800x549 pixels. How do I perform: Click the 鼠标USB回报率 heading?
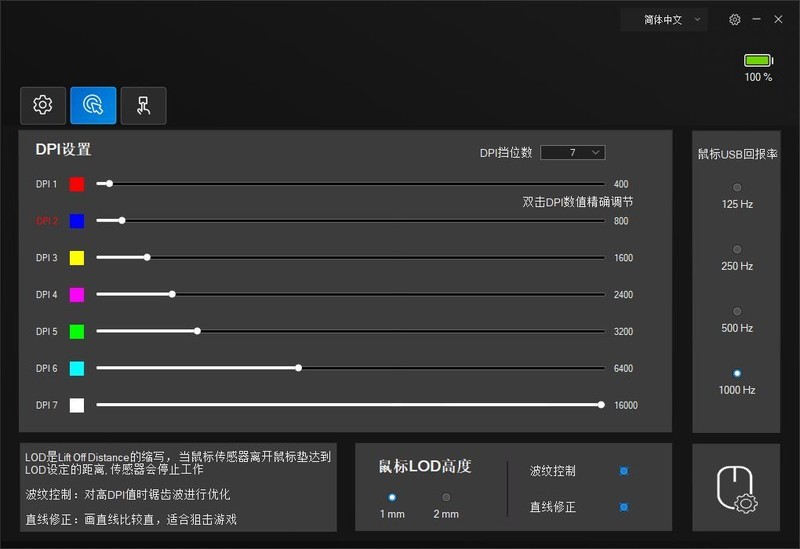(x=737, y=154)
